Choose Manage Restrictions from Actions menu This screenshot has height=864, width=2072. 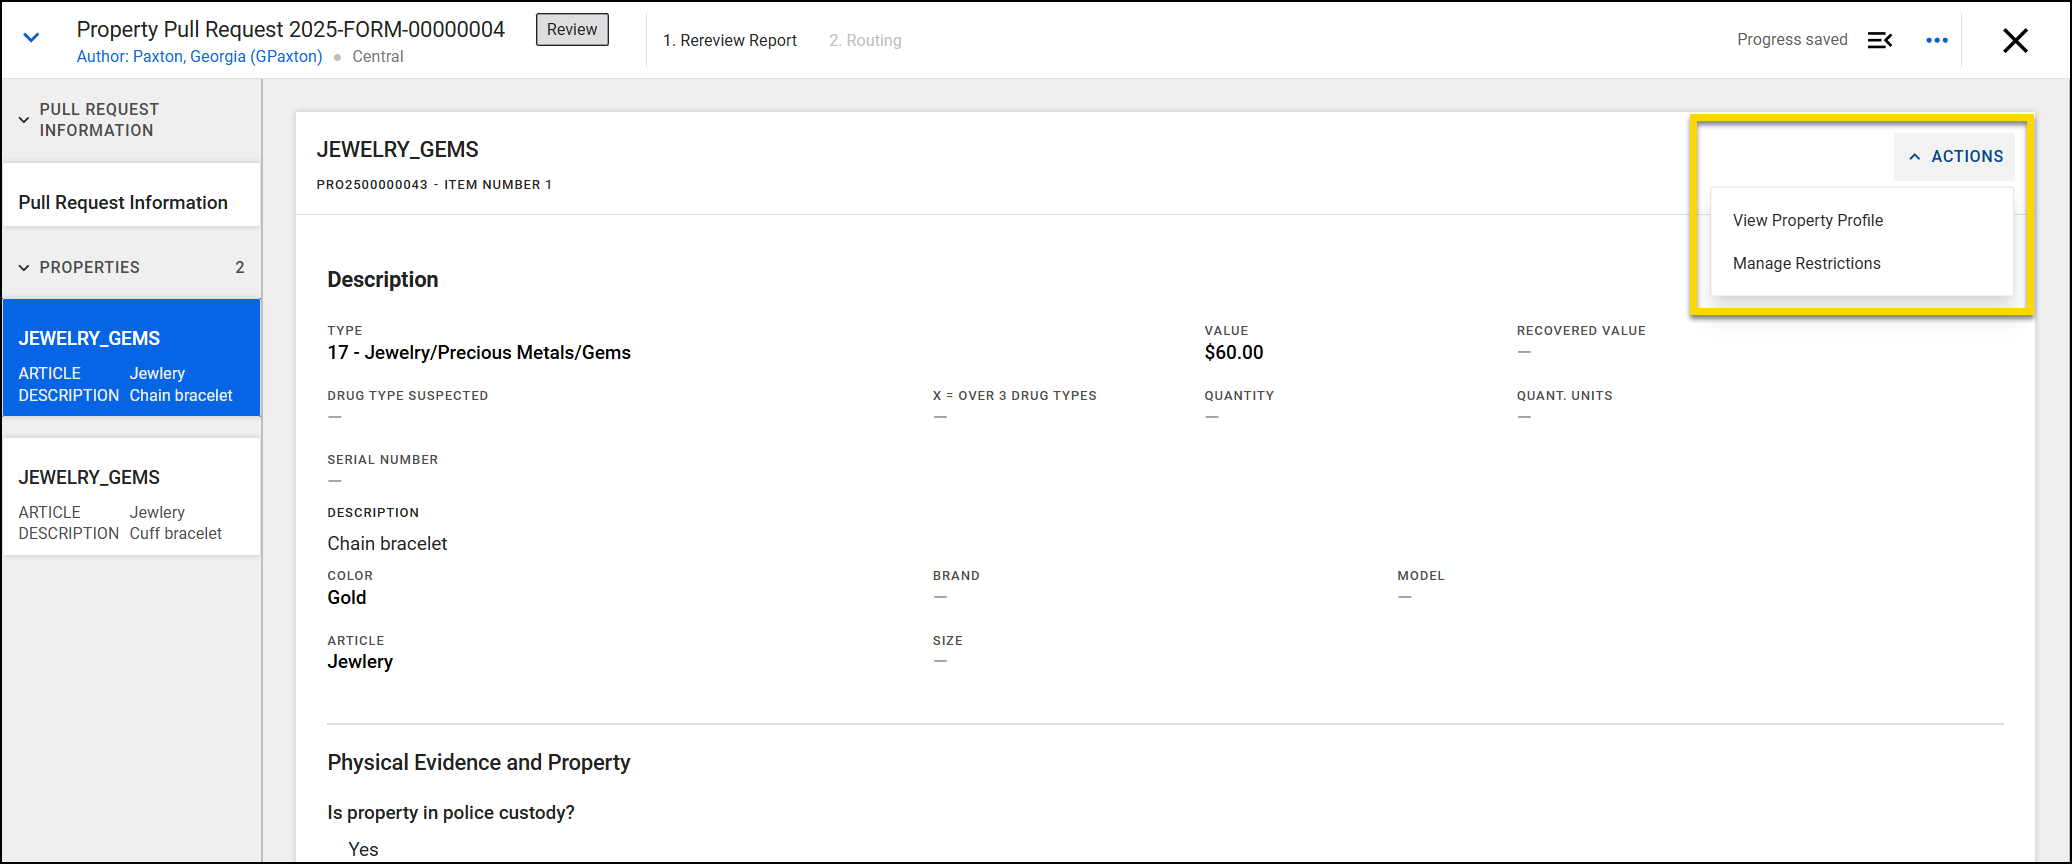1806,263
